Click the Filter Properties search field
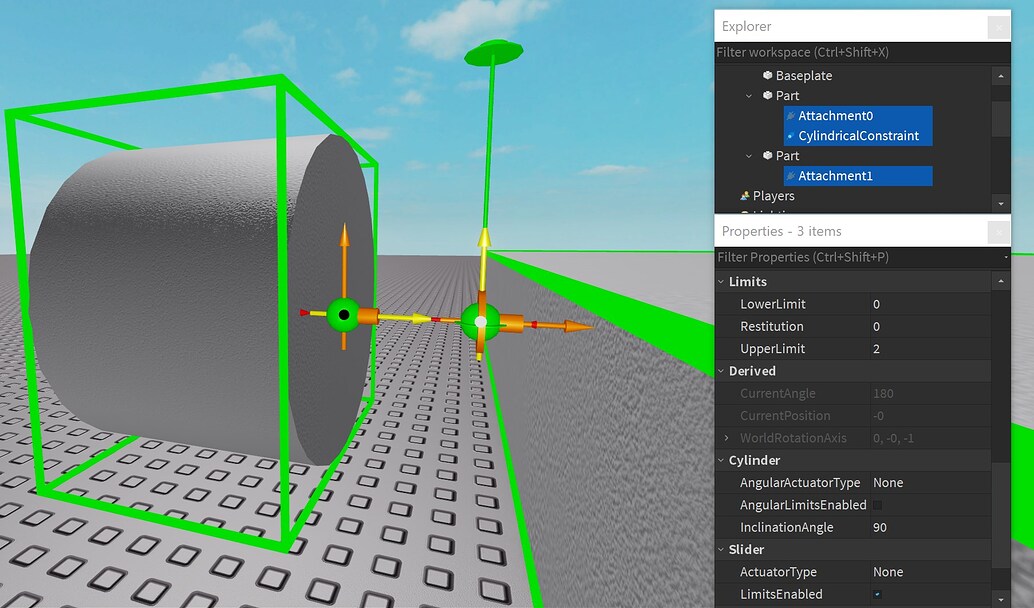 [x=857, y=257]
